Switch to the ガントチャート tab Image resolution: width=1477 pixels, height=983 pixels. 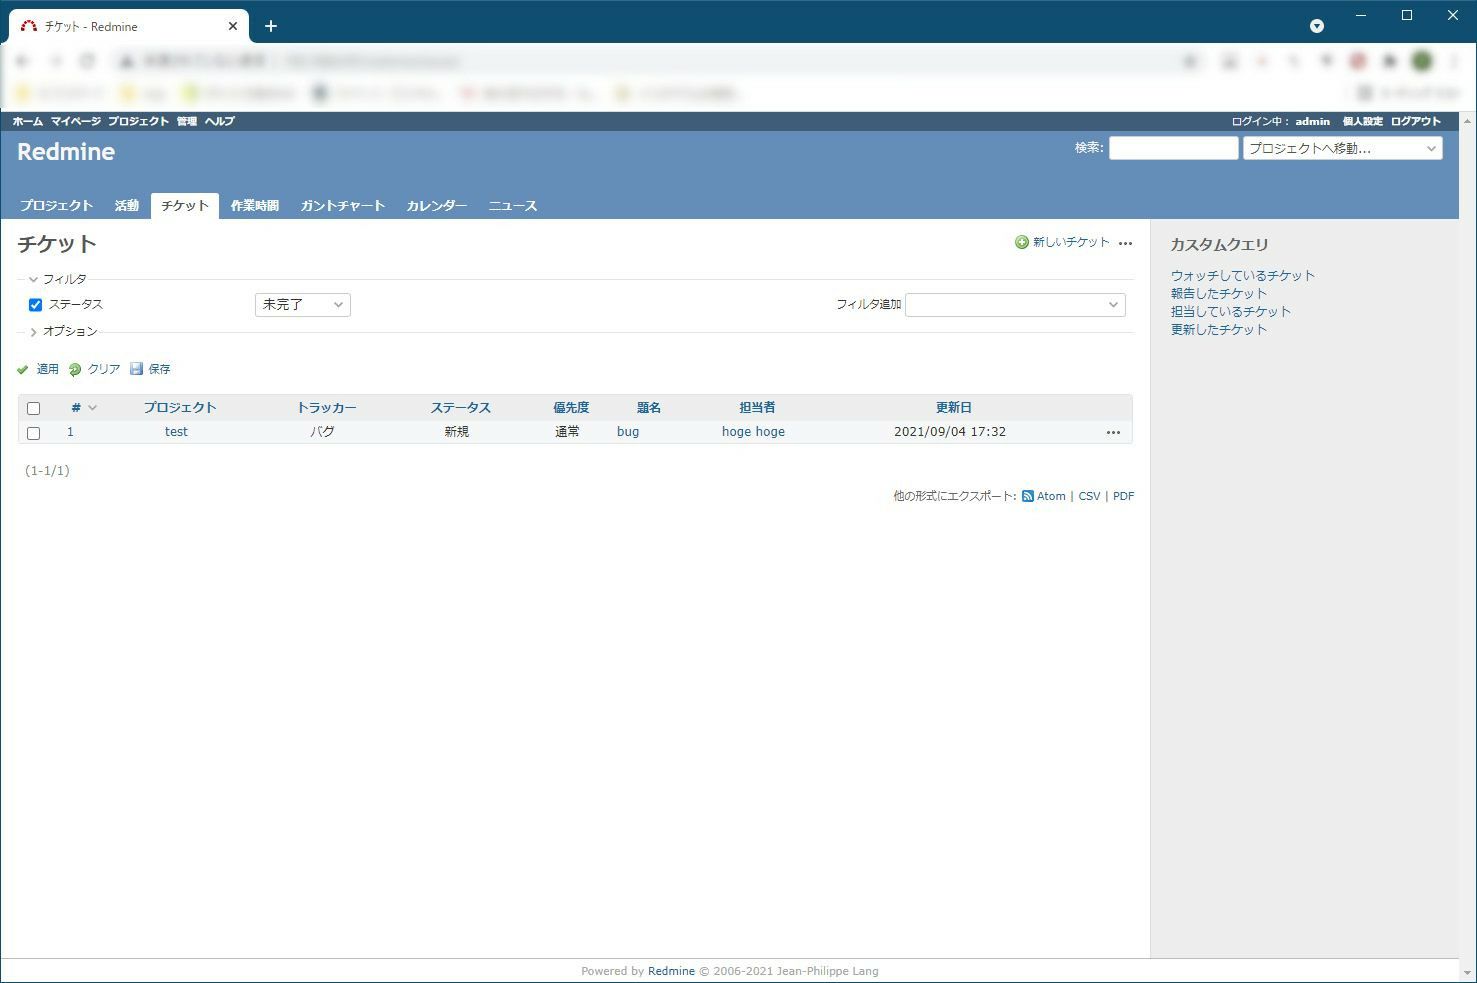point(343,206)
